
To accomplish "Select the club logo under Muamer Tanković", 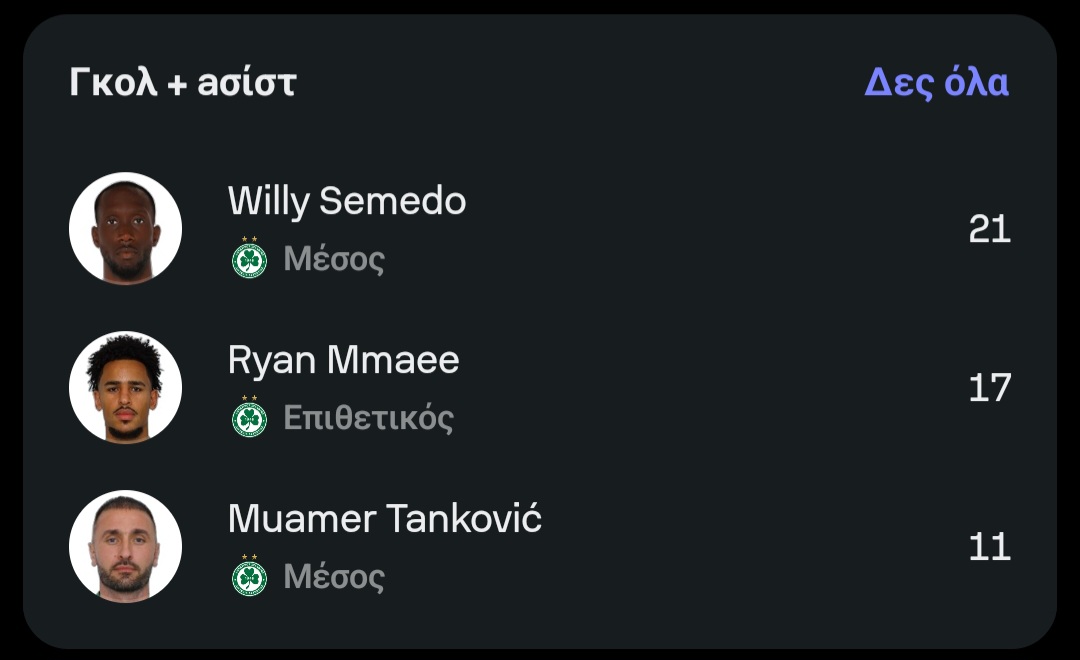I will coord(249,578).
